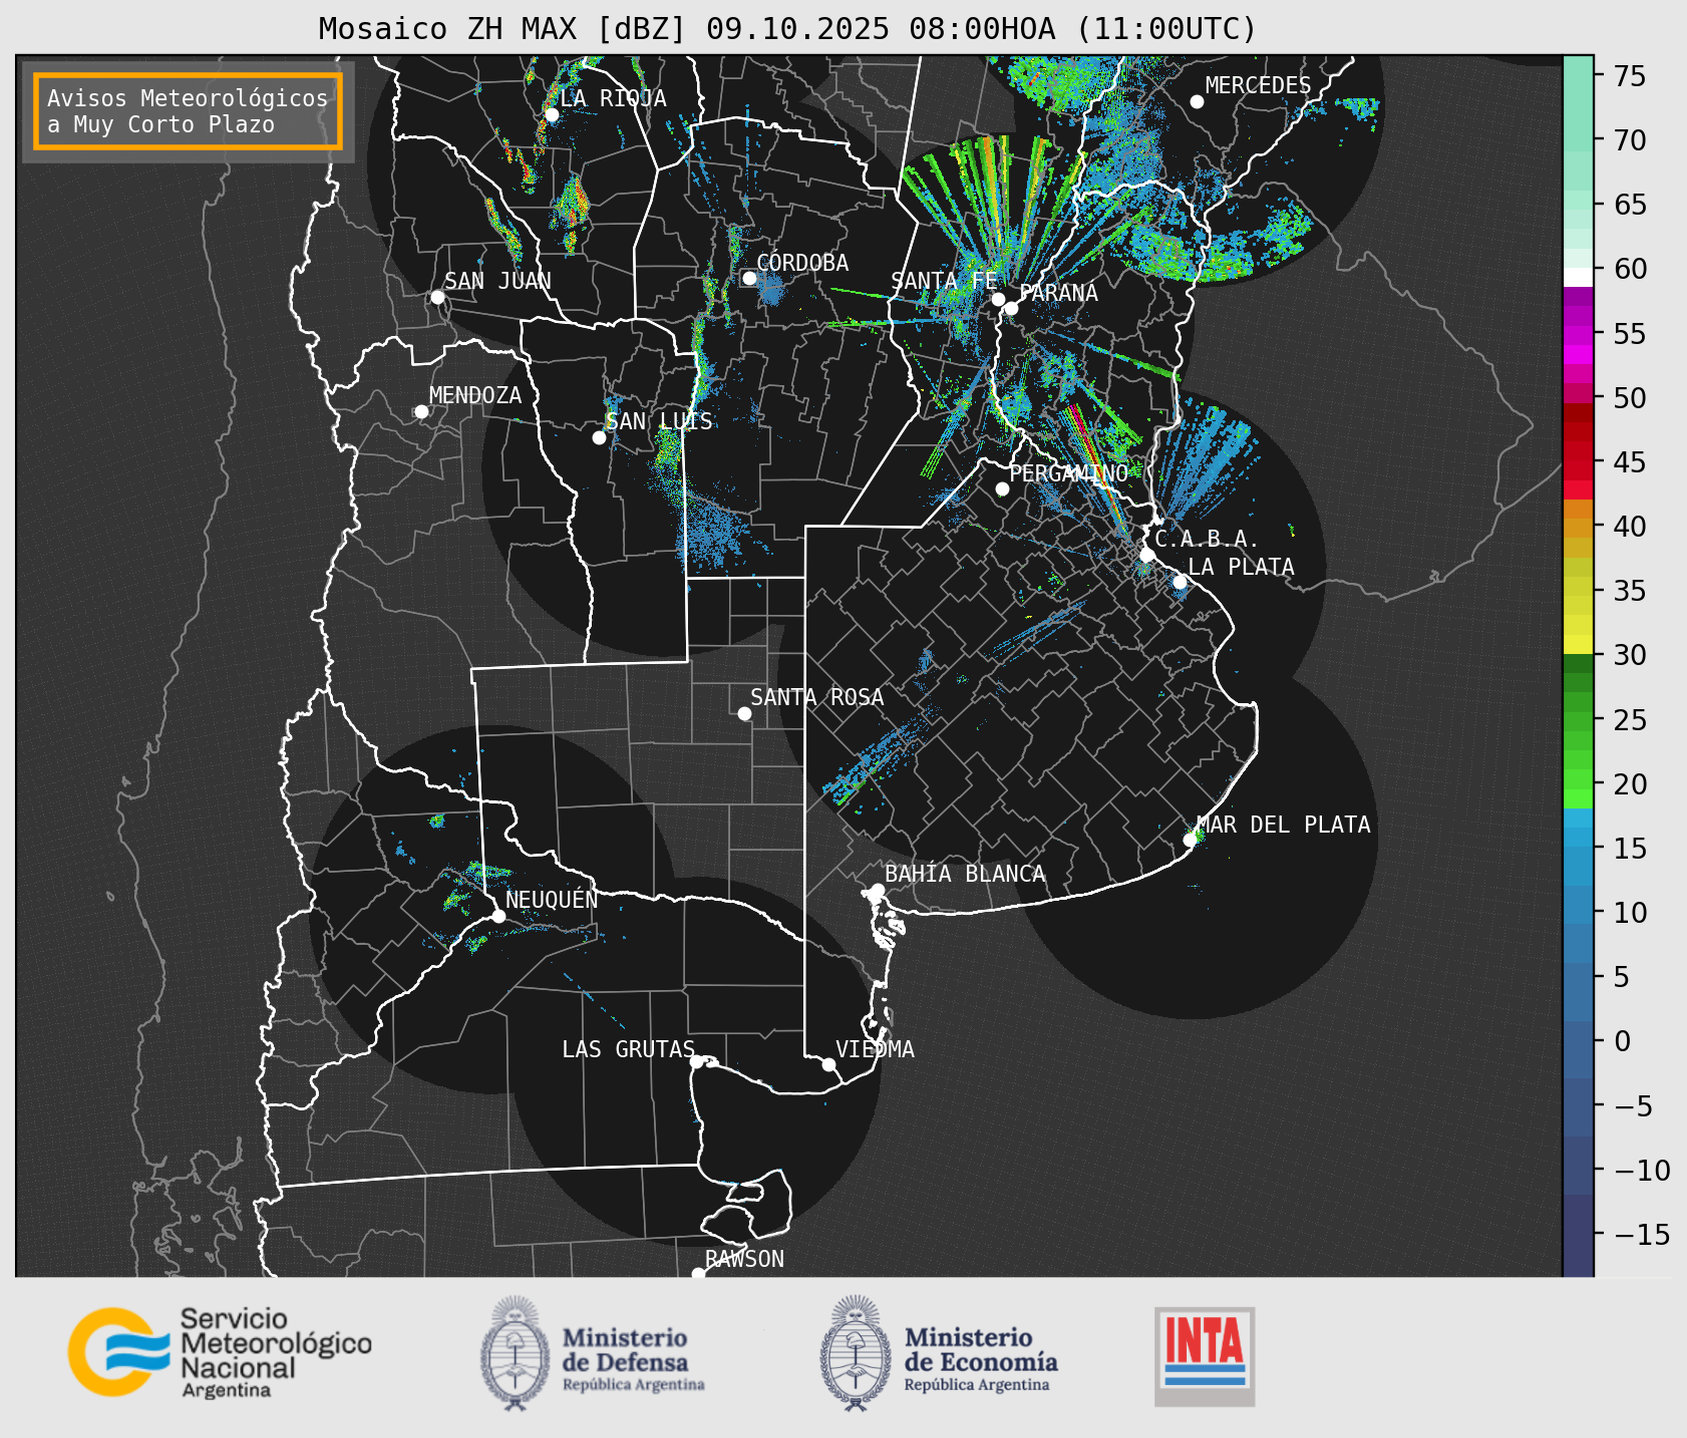Click the yellow 30 dBZ color band

(x=1578, y=644)
